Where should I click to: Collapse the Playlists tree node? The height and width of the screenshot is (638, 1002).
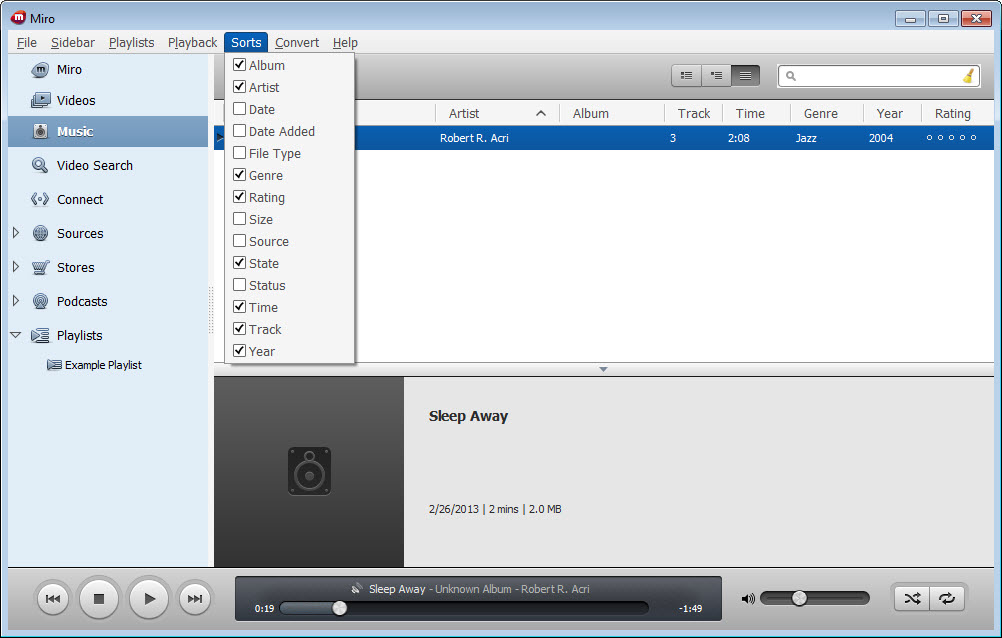tap(16, 335)
